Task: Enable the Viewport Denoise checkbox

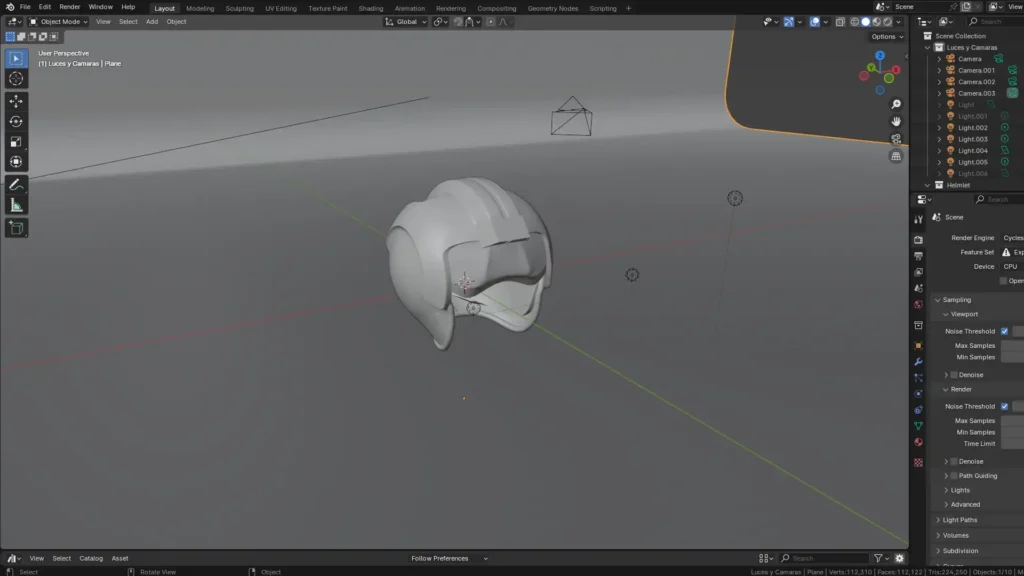Action: point(954,375)
